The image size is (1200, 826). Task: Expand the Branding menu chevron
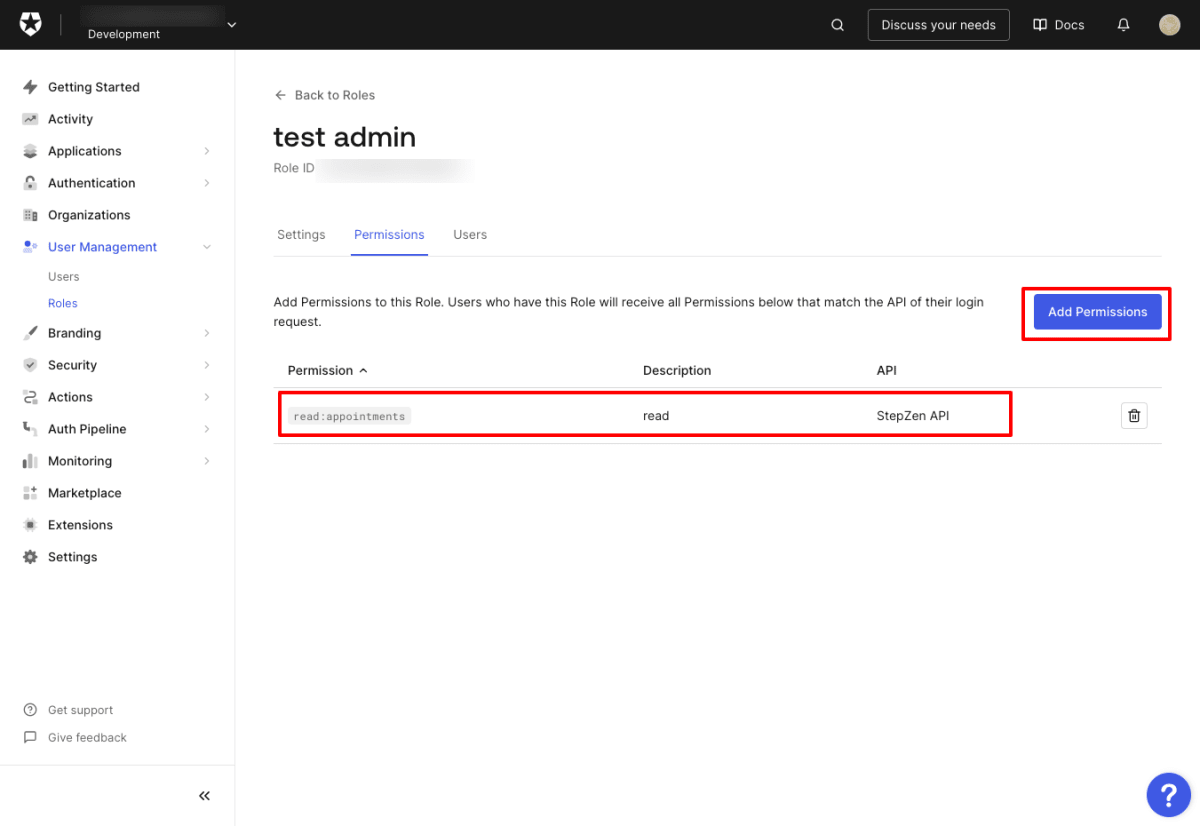207,333
